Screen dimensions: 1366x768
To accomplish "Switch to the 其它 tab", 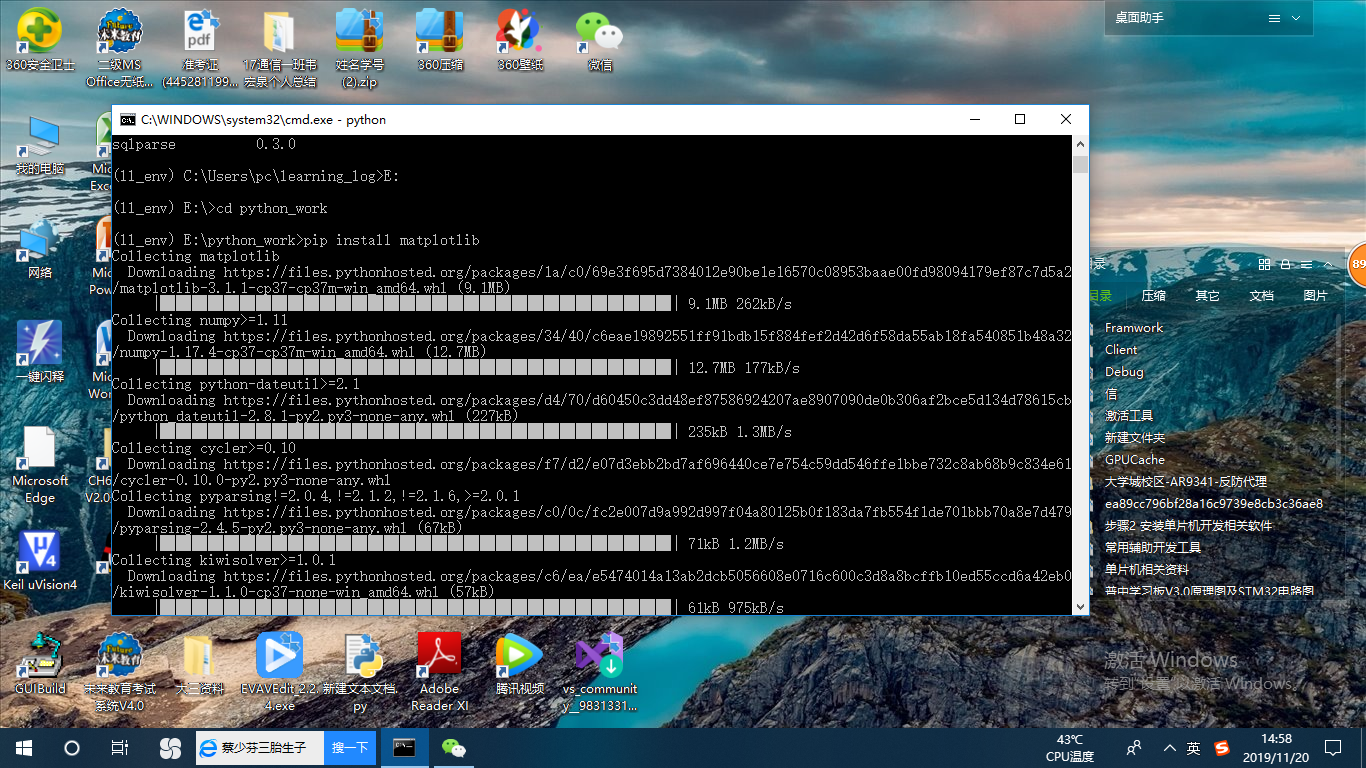I will tap(1207, 296).
